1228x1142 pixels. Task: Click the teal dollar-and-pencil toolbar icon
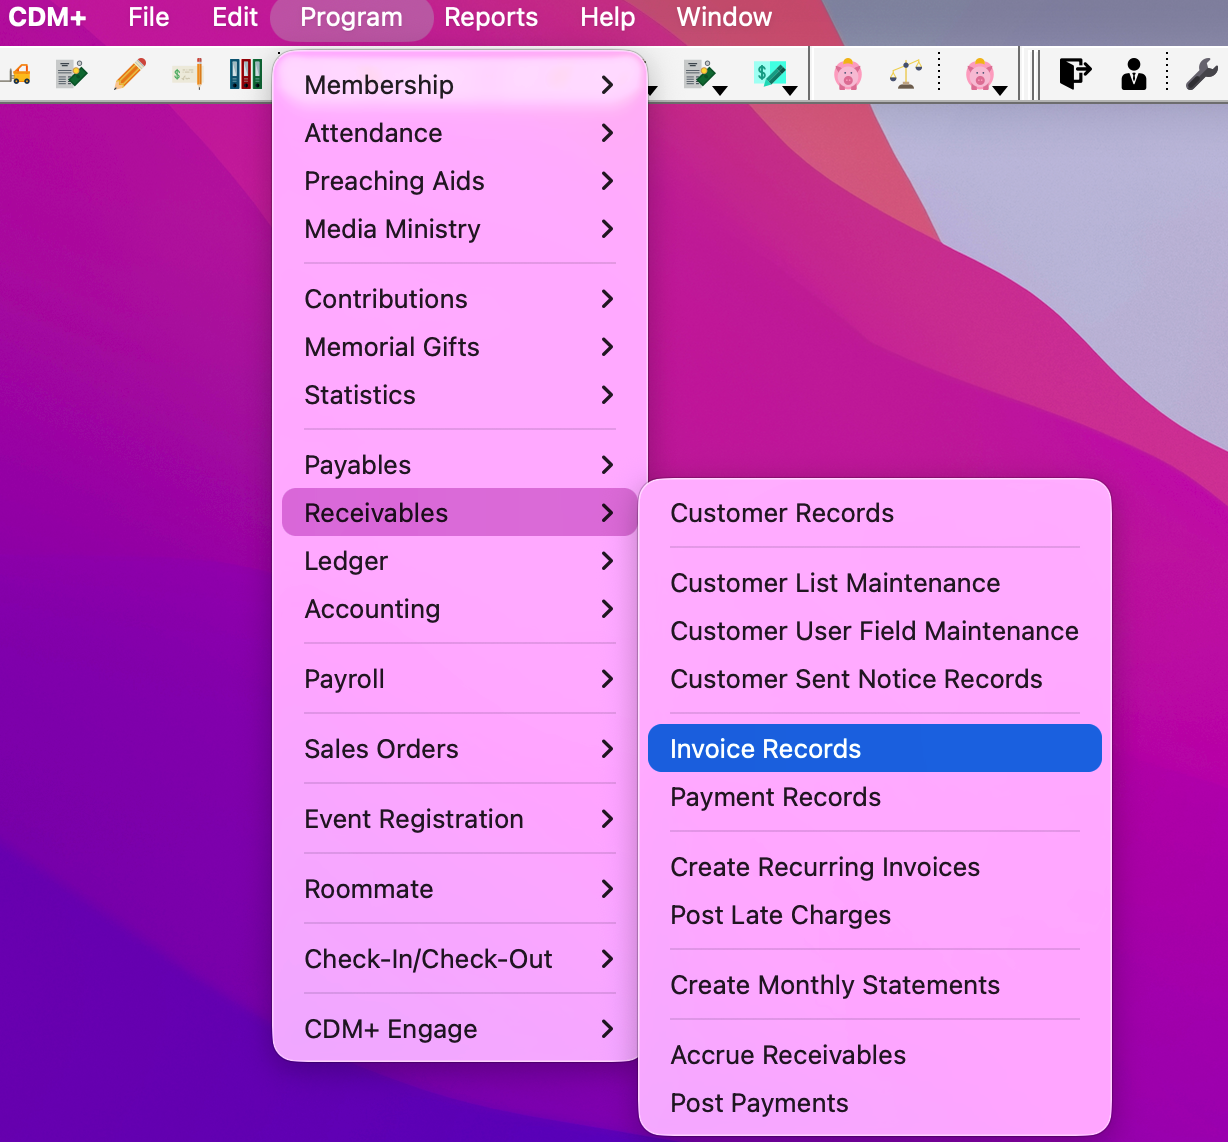773,75
